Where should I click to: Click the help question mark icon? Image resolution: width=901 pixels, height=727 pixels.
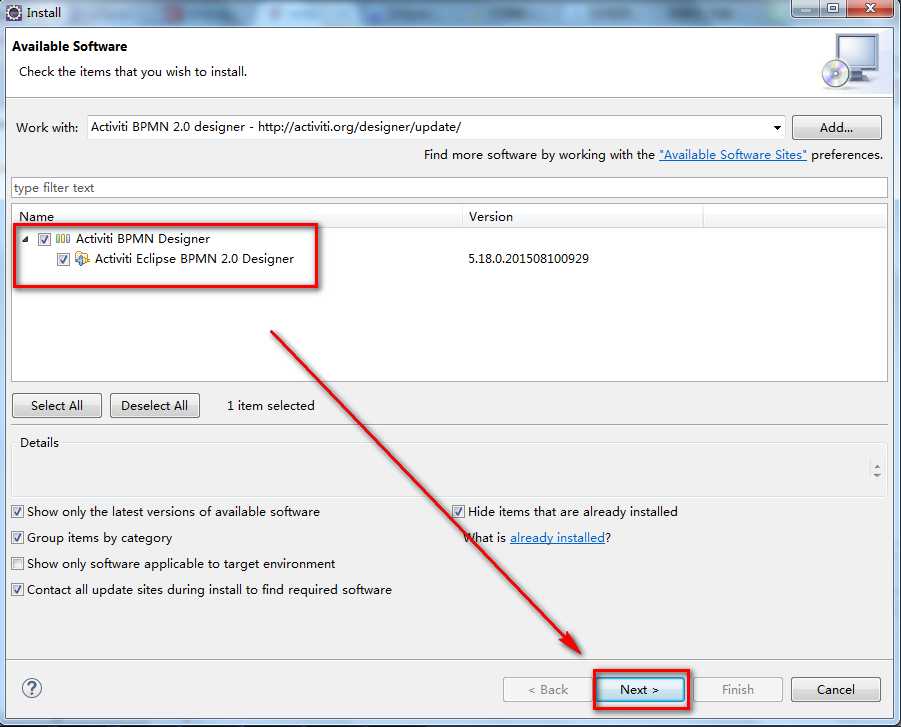(32, 688)
